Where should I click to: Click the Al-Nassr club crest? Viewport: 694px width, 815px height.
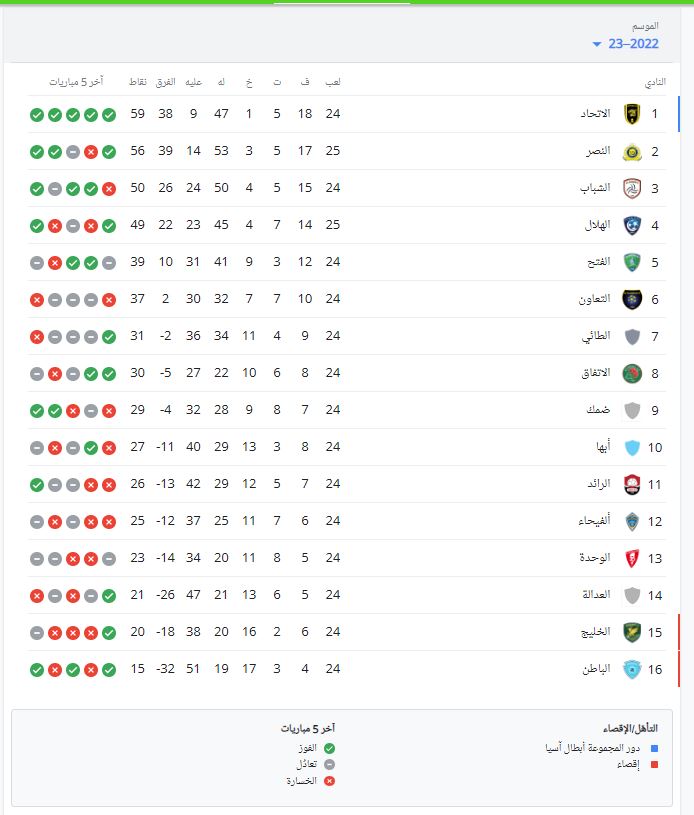[x=631, y=151]
